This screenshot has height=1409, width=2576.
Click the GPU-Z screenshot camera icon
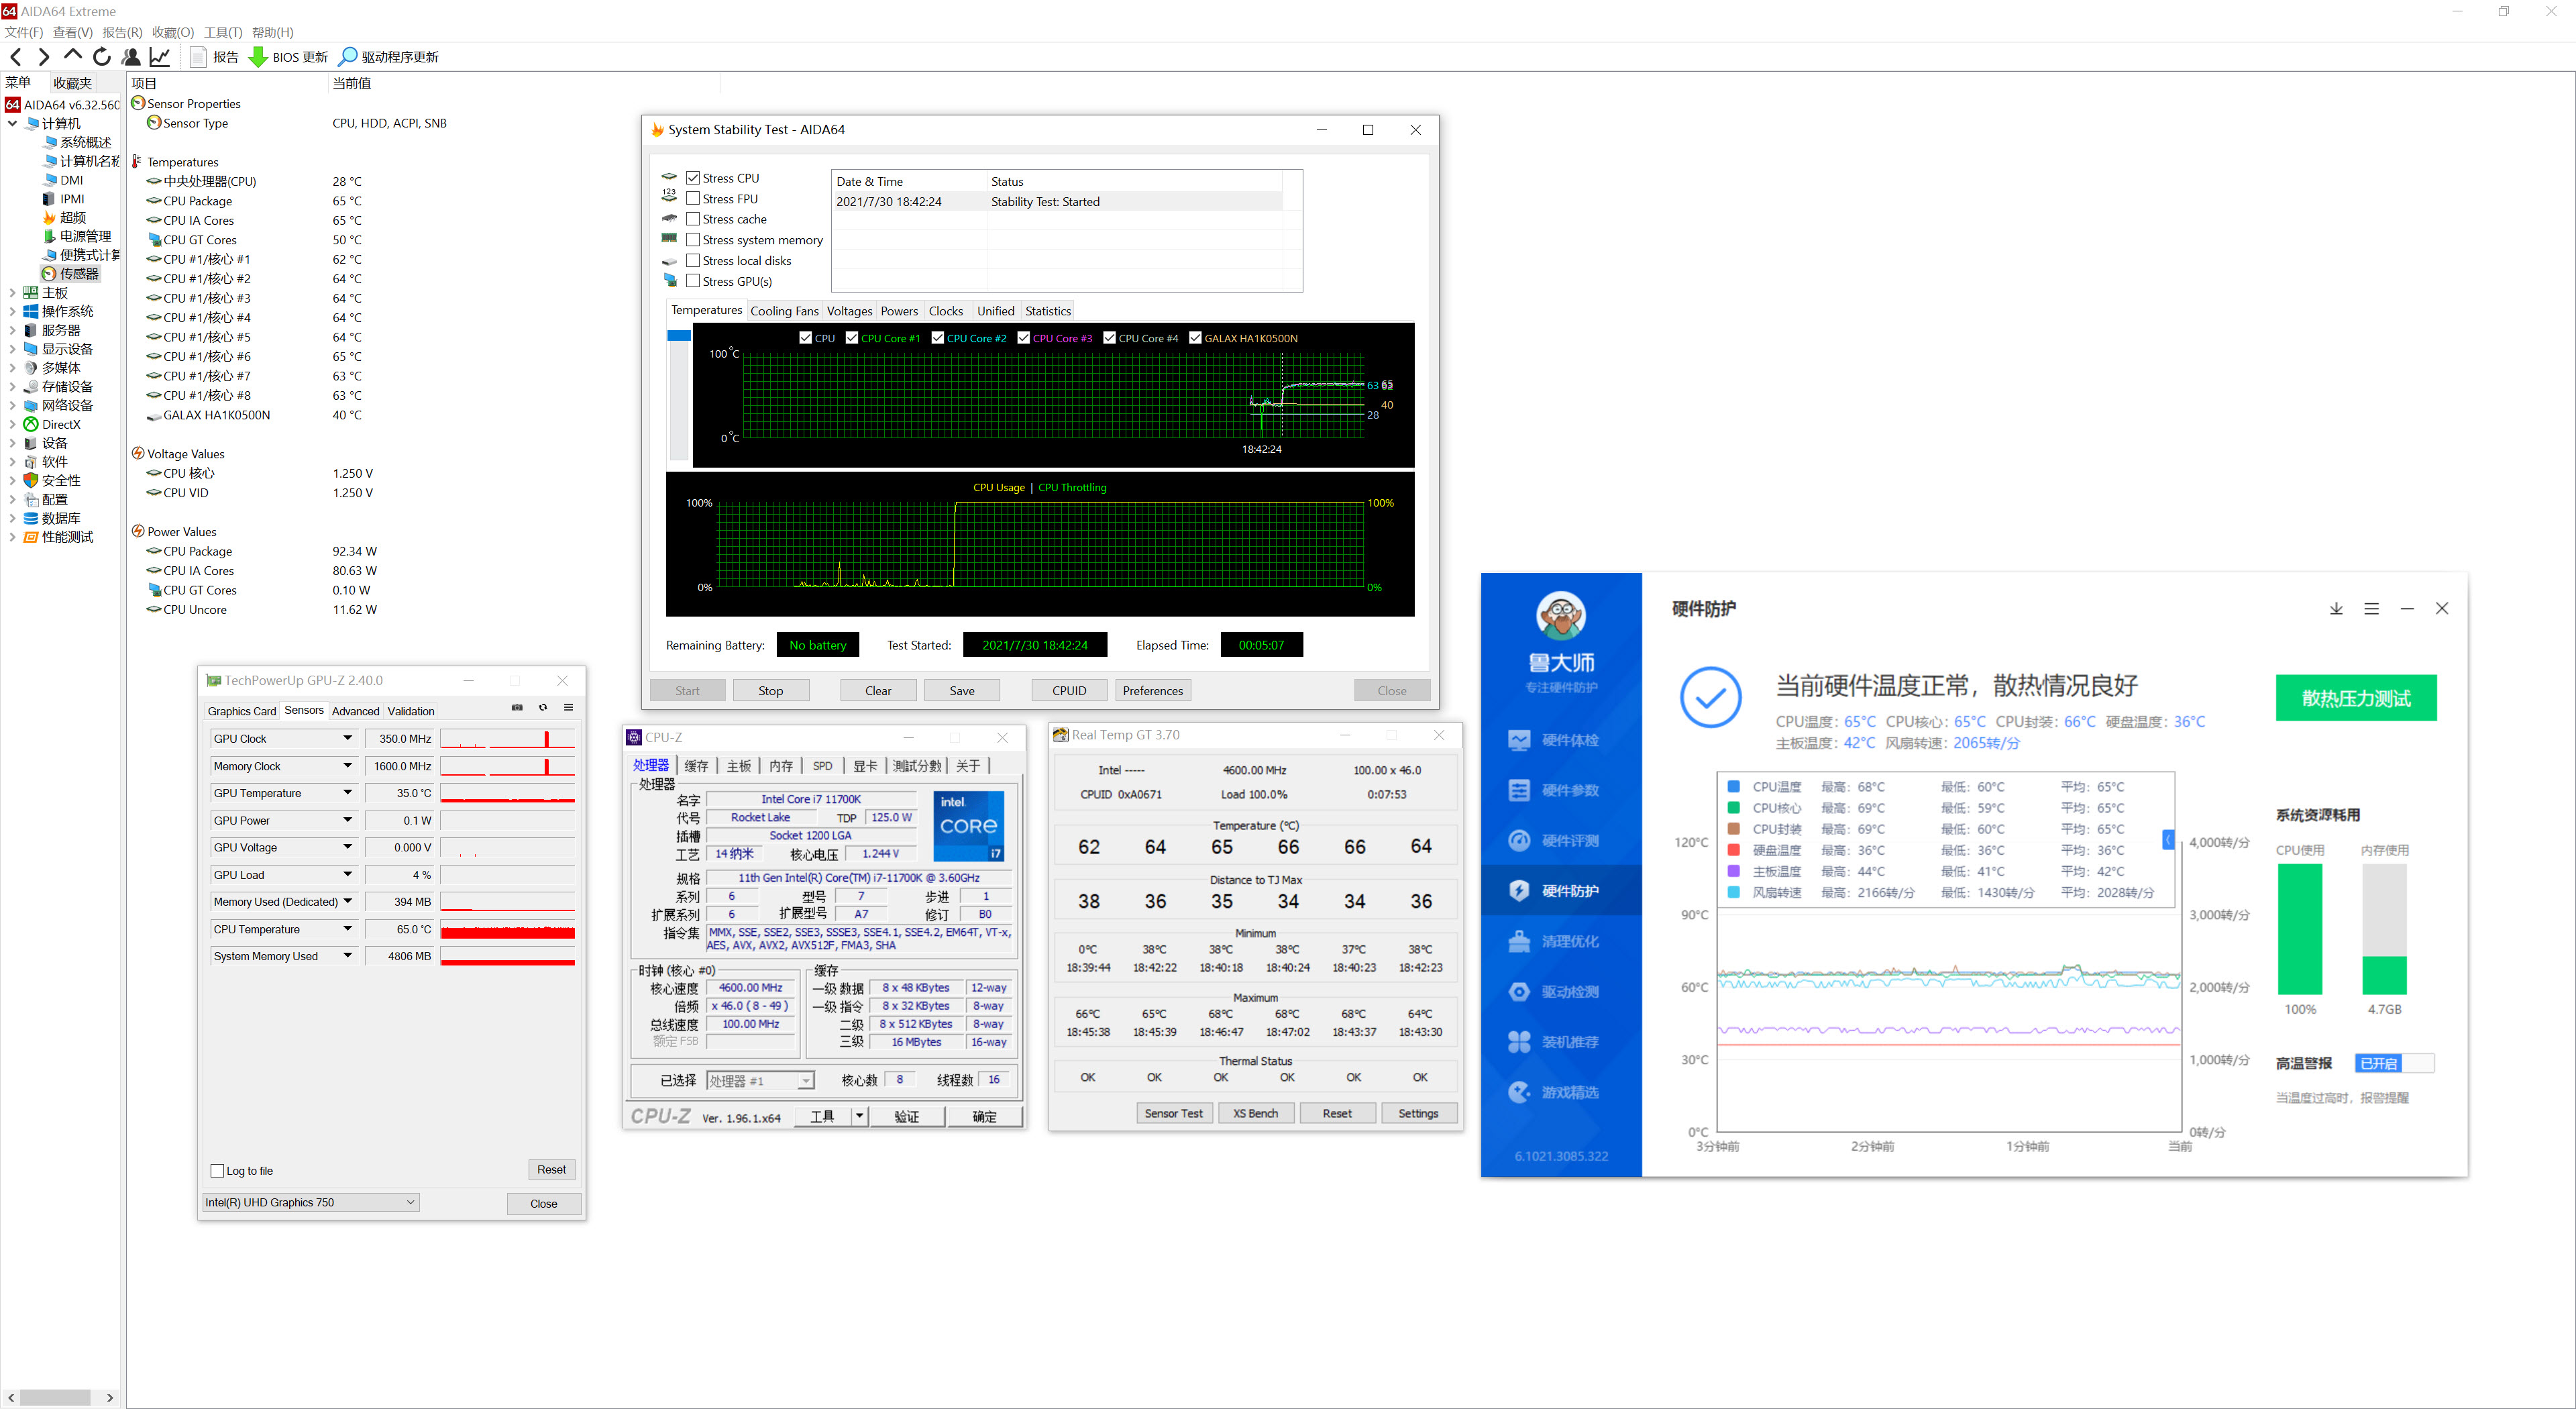pyautogui.click(x=517, y=708)
